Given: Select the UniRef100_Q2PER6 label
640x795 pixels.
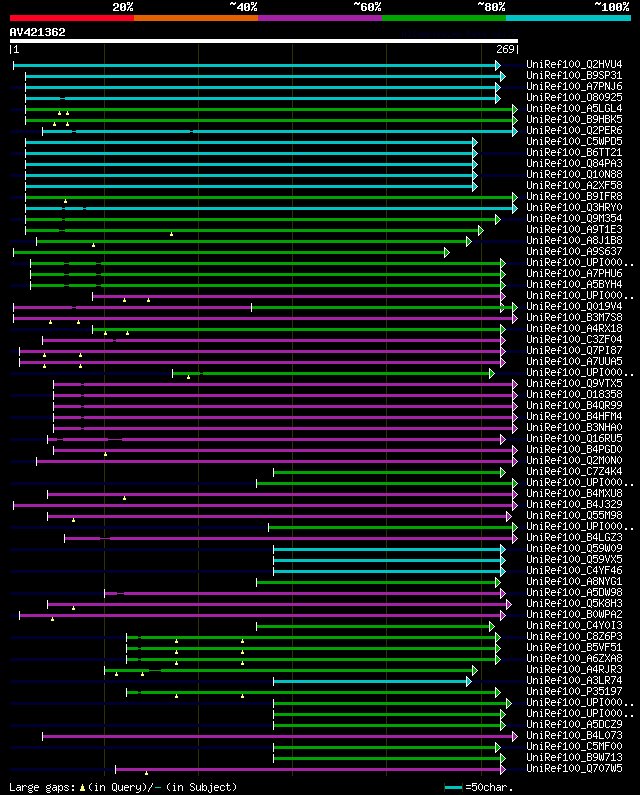Looking at the screenshot, I should click(574, 130).
